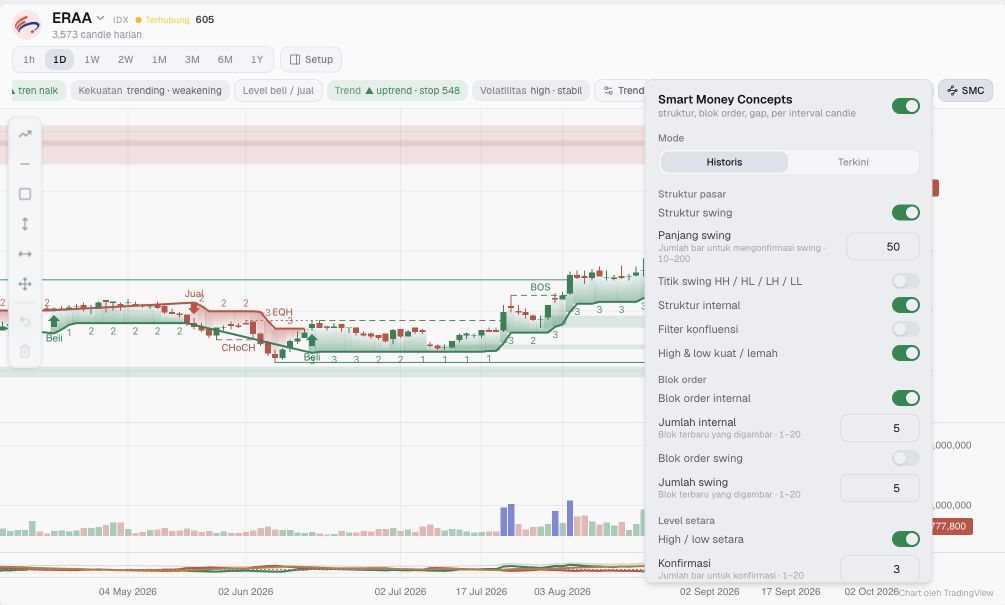Click the SMC indicator button

(x=965, y=90)
